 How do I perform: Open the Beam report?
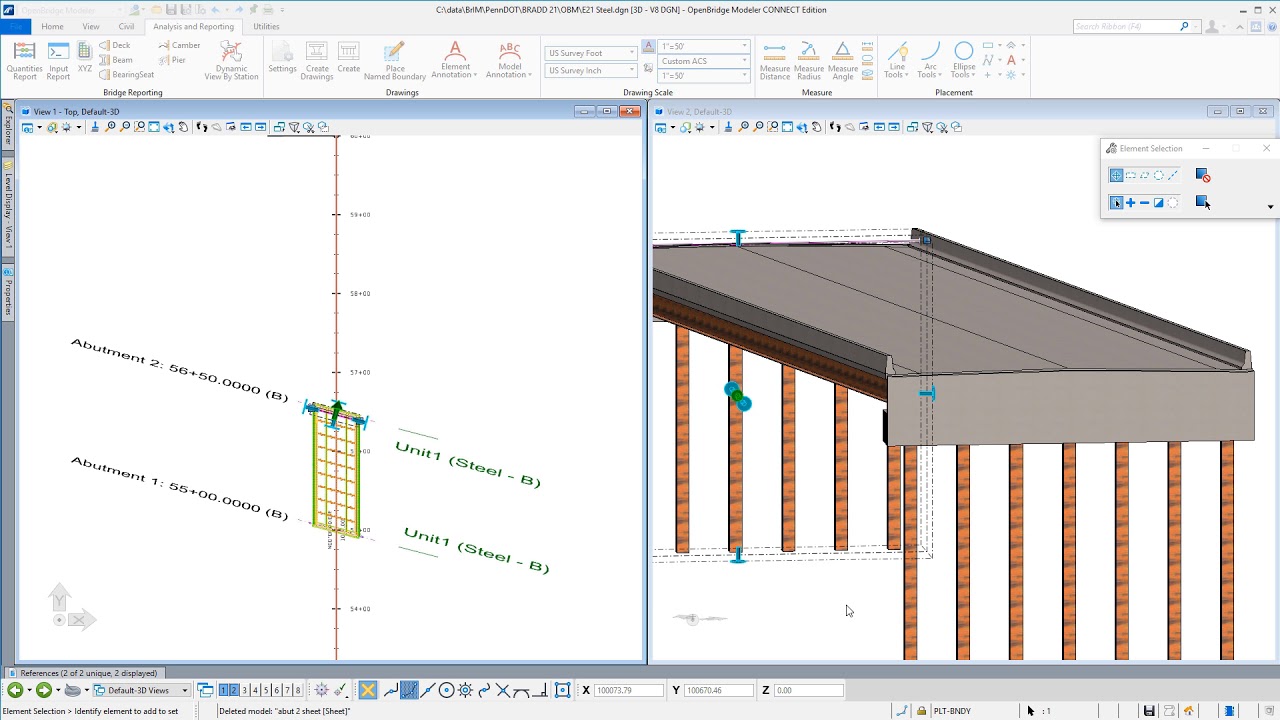(x=116, y=60)
